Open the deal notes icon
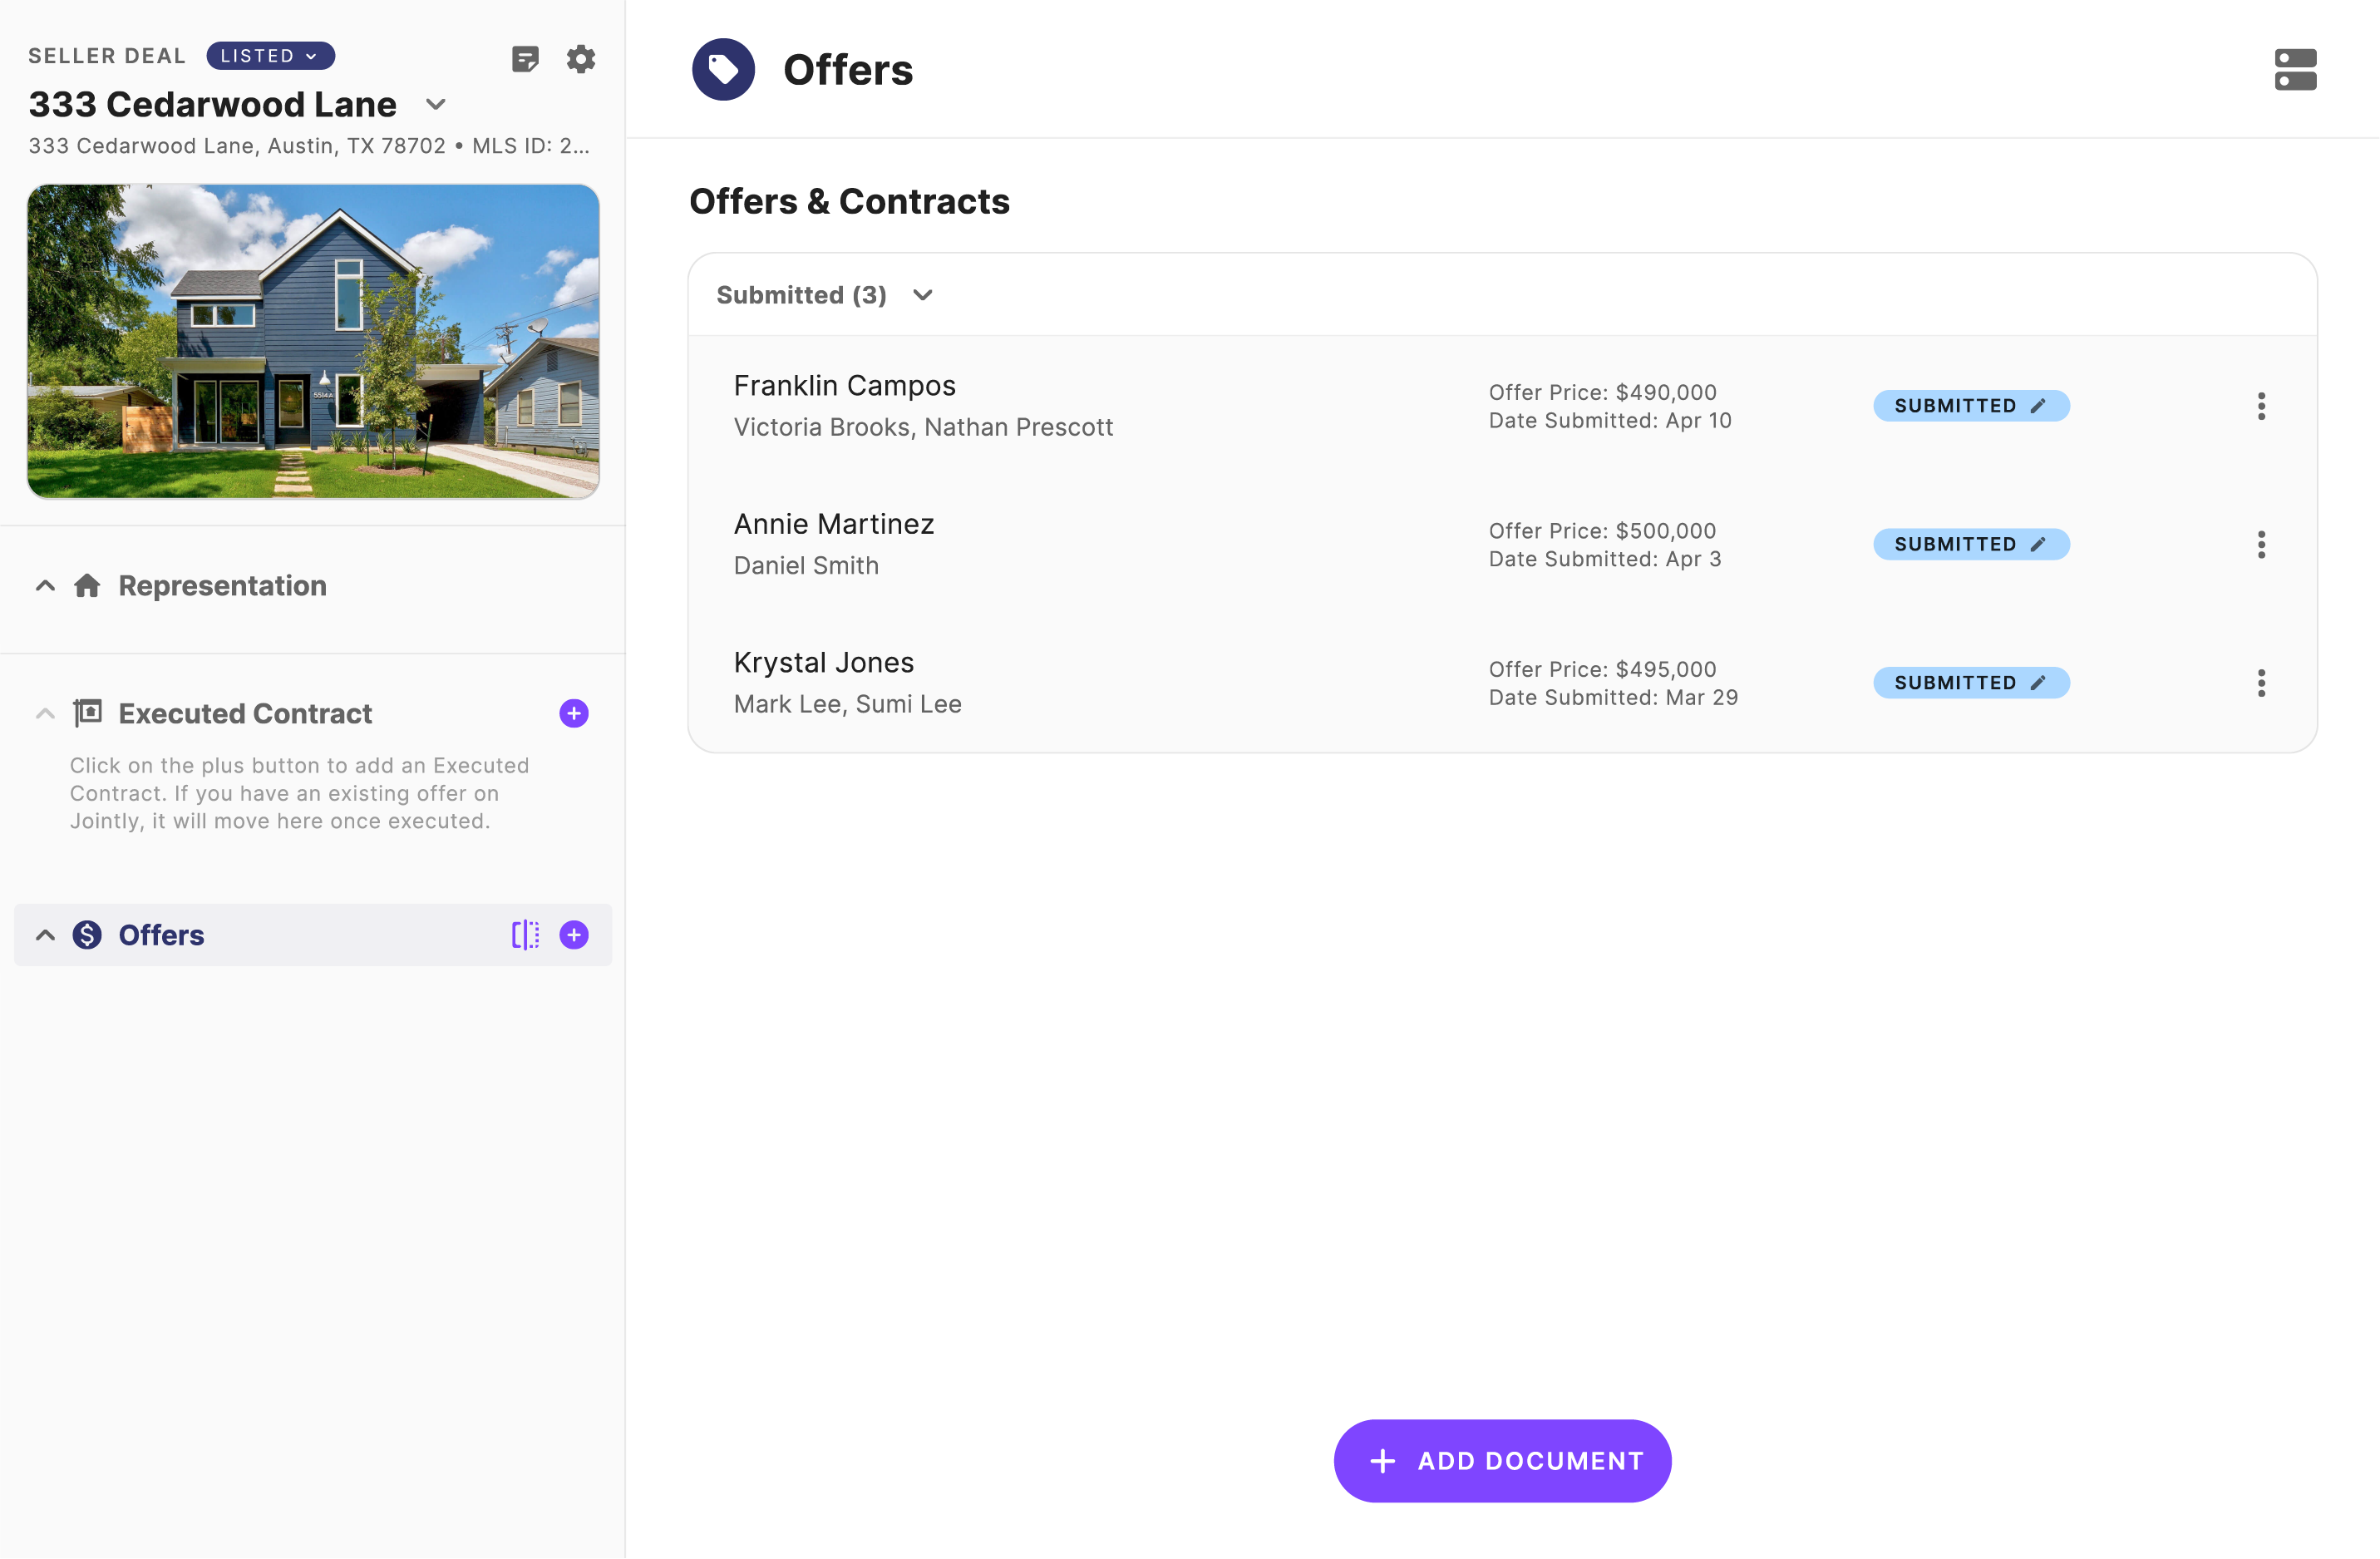The height and width of the screenshot is (1559, 2380). [x=525, y=59]
